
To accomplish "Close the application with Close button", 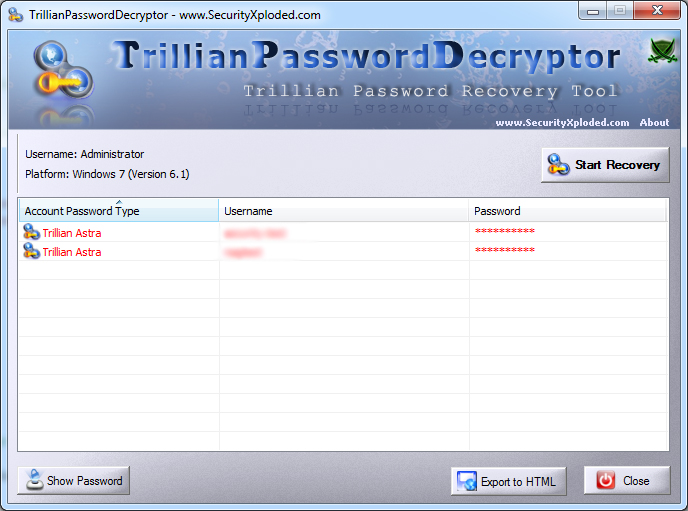I will point(627,480).
